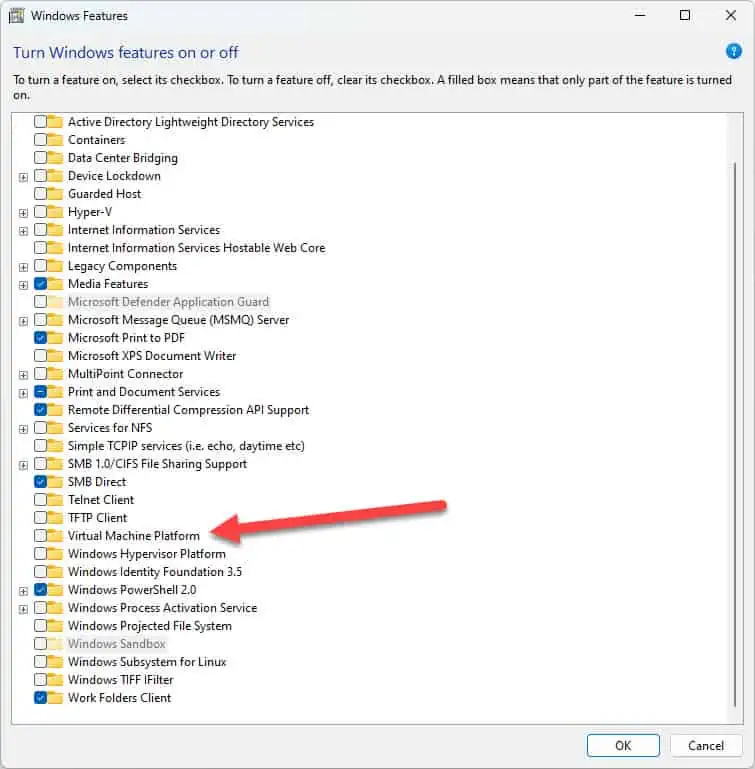The height and width of the screenshot is (769, 755).
Task: Click the Hyper-V folder icon
Action: 55,212
